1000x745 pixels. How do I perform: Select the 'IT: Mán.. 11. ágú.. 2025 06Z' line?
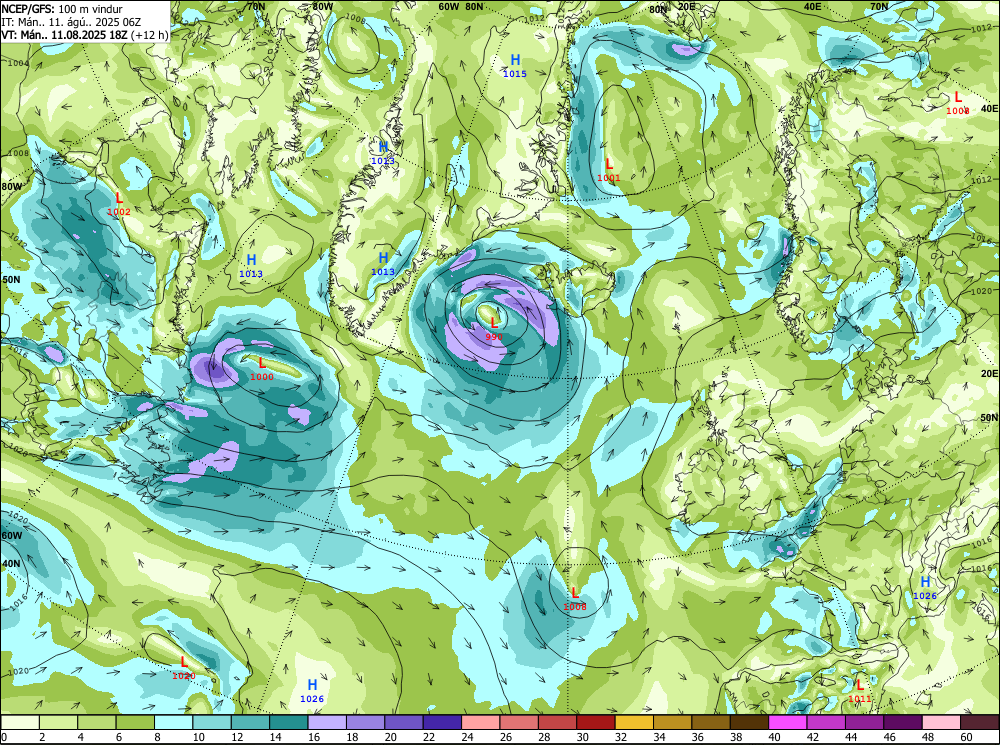point(71,22)
